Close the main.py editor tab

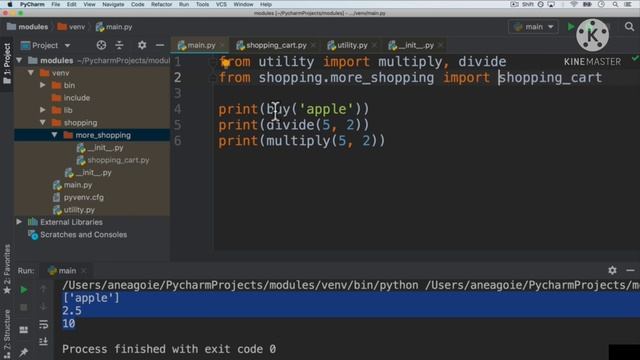pyautogui.click(x=222, y=45)
